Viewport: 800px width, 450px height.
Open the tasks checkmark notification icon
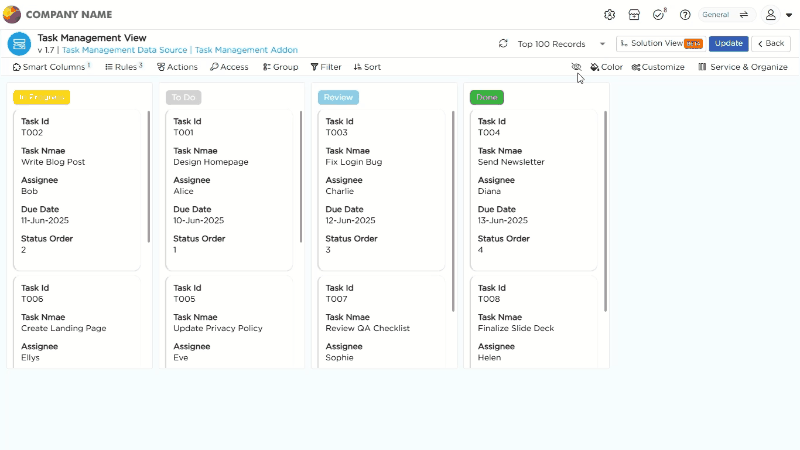tap(658, 15)
